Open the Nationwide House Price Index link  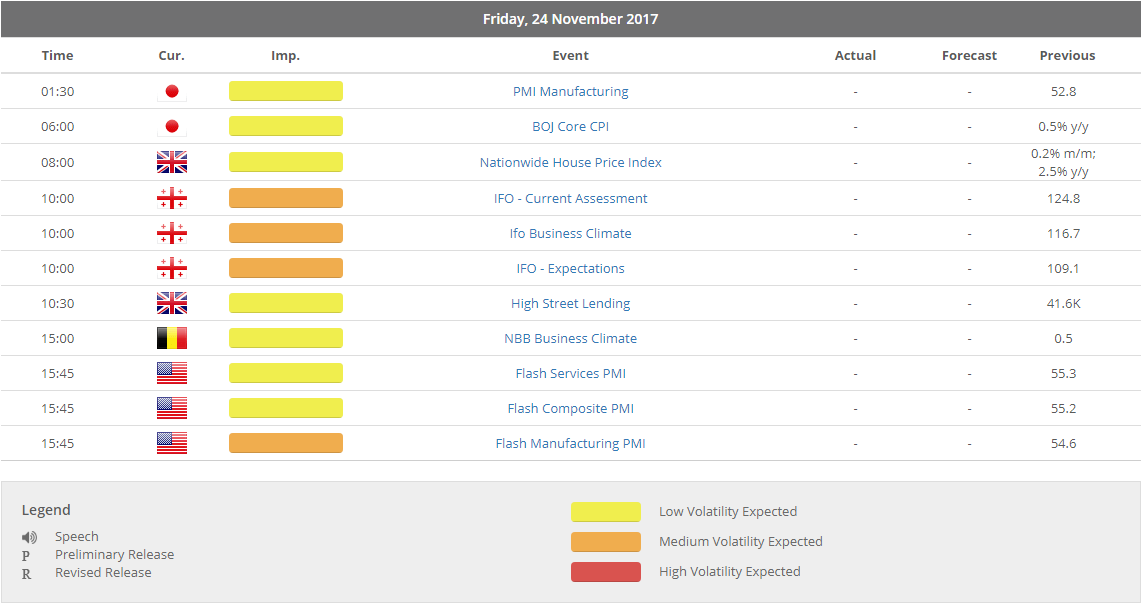(x=570, y=163)
